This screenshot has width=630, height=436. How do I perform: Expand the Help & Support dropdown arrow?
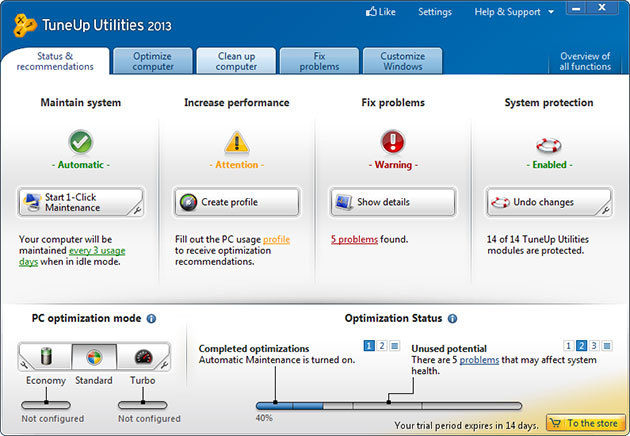(551, 12)
